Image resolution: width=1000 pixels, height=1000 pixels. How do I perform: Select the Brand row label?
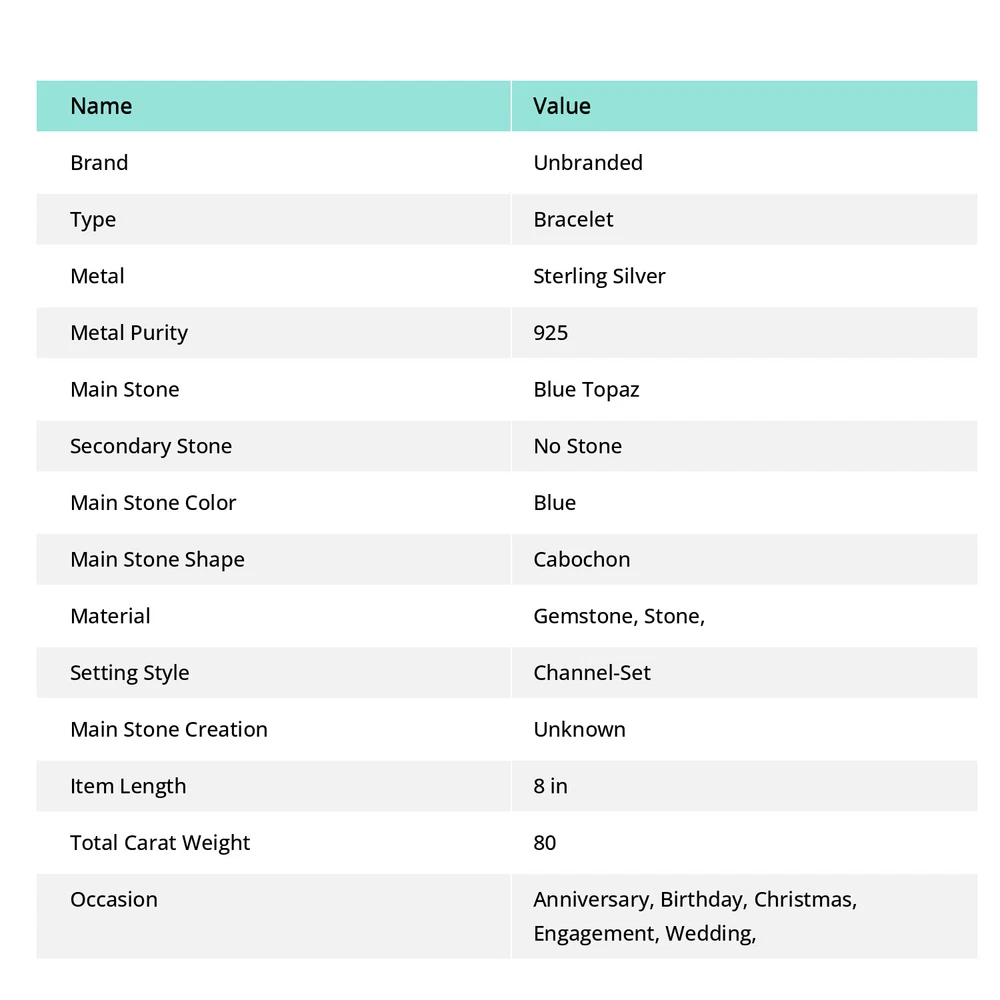pos(99,163)
